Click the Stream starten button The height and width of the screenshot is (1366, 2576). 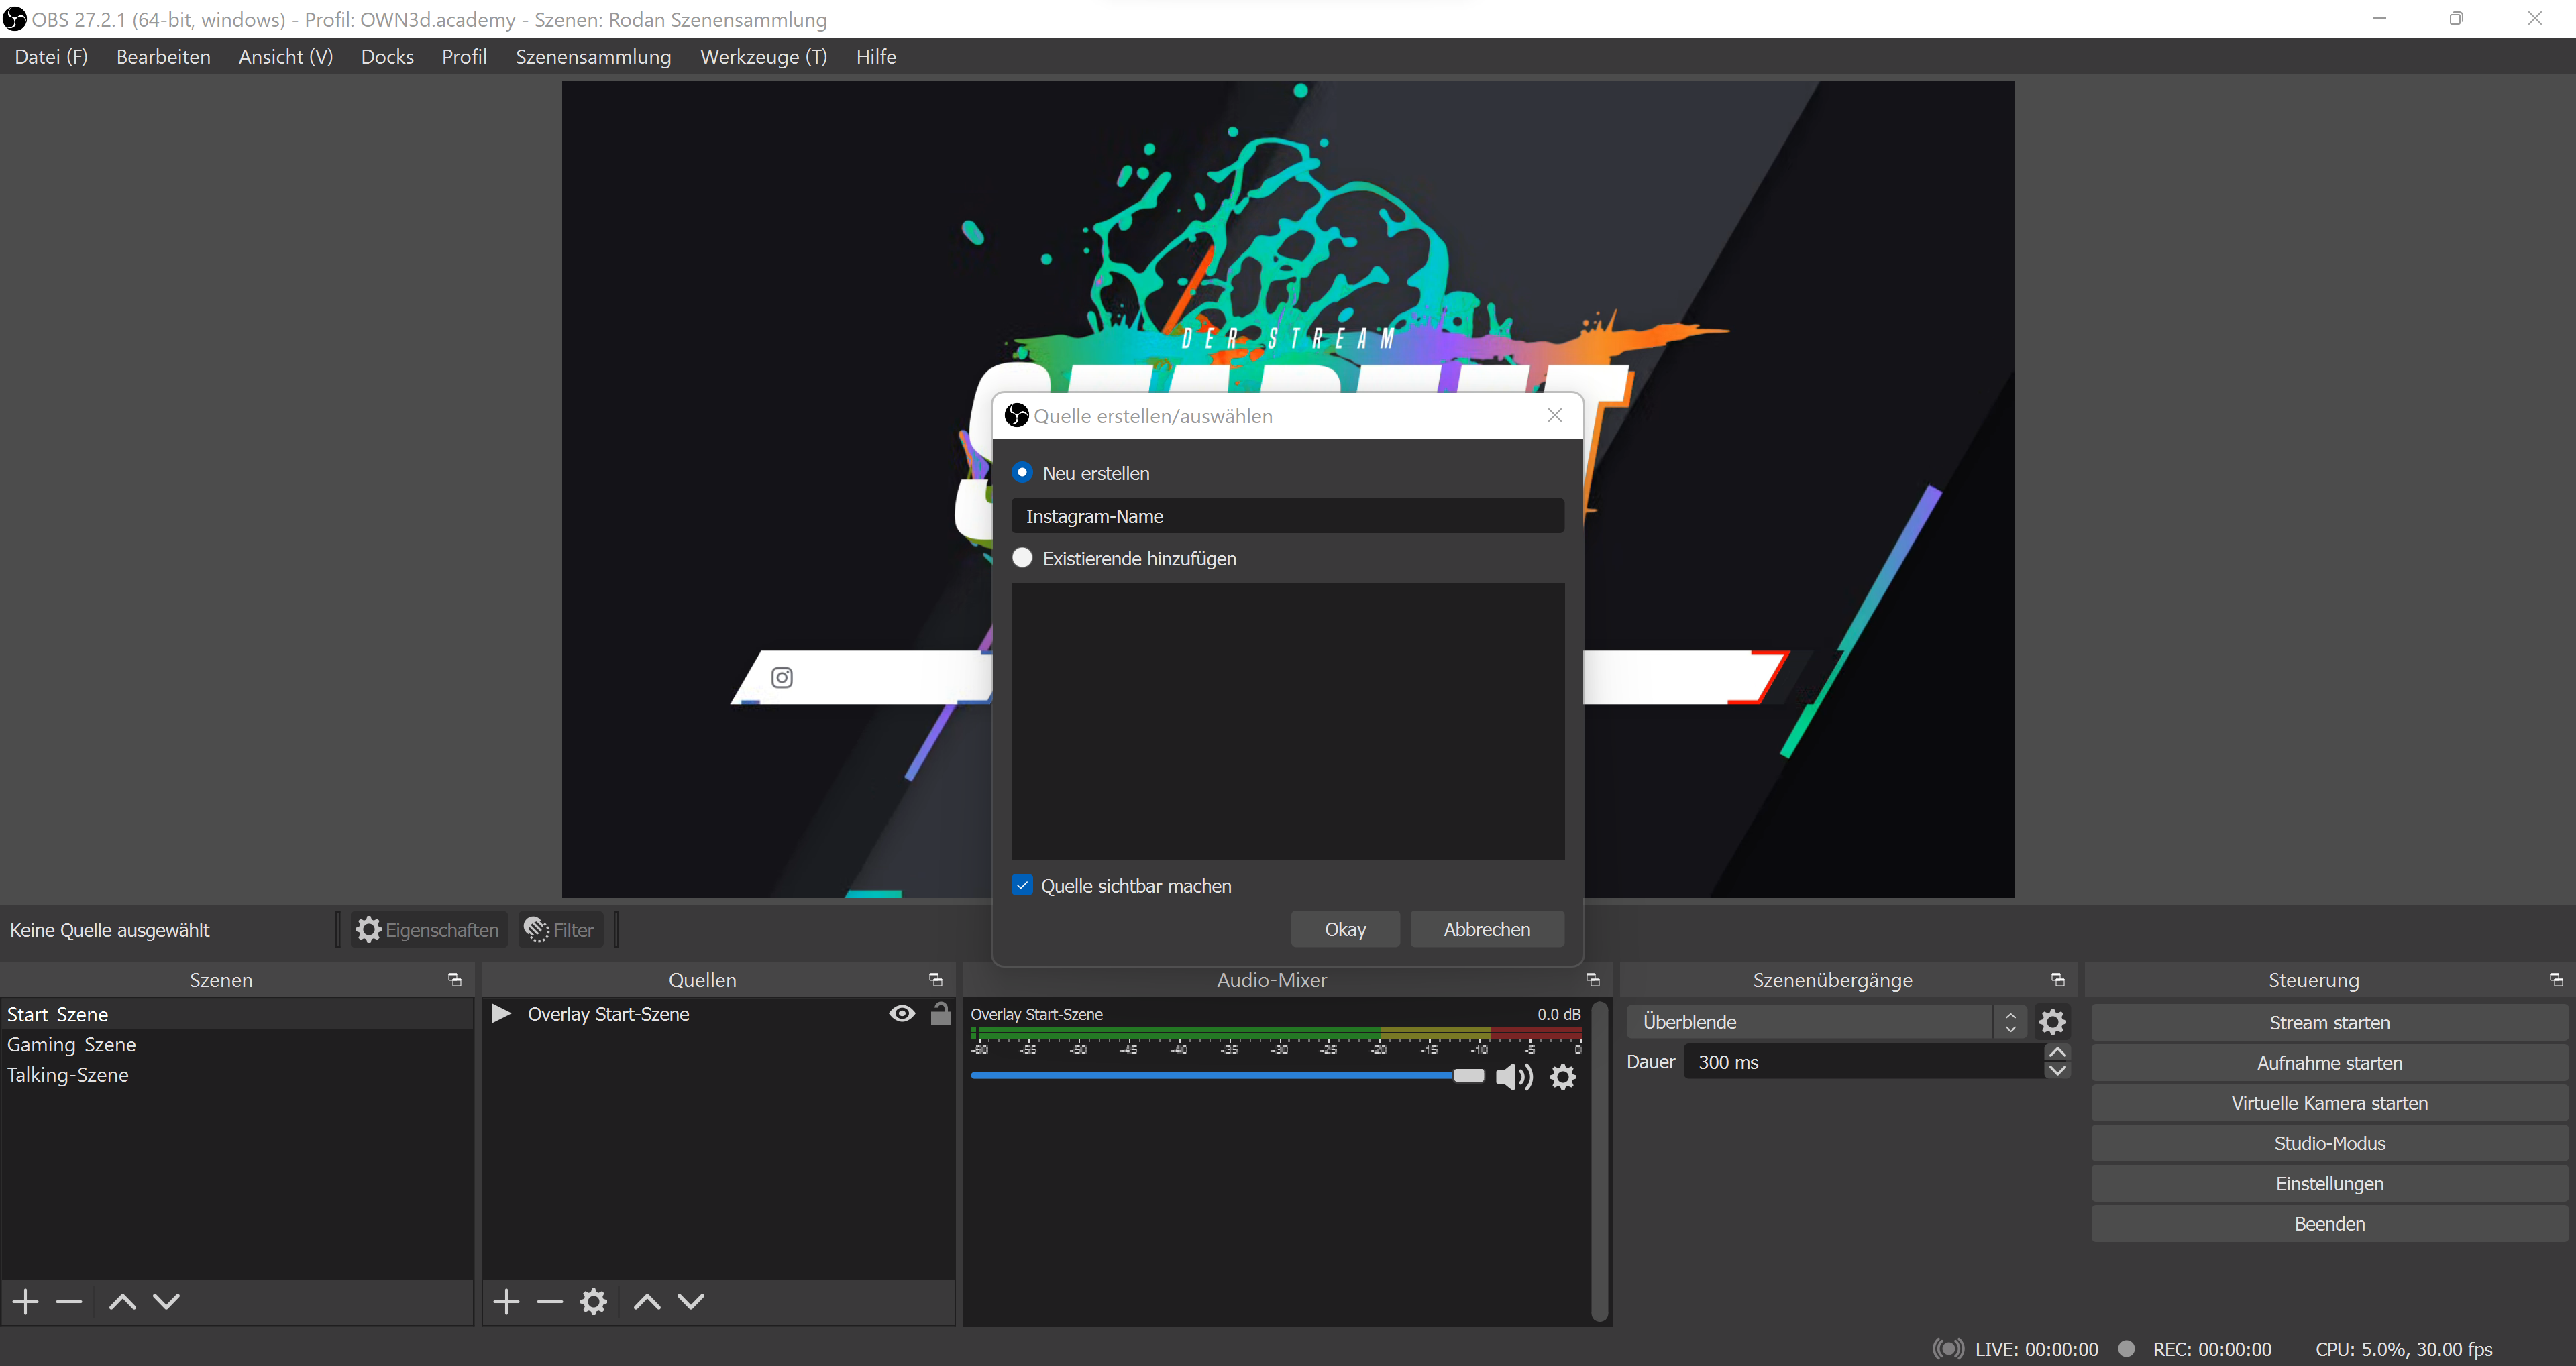(x=2329, y=1022)
